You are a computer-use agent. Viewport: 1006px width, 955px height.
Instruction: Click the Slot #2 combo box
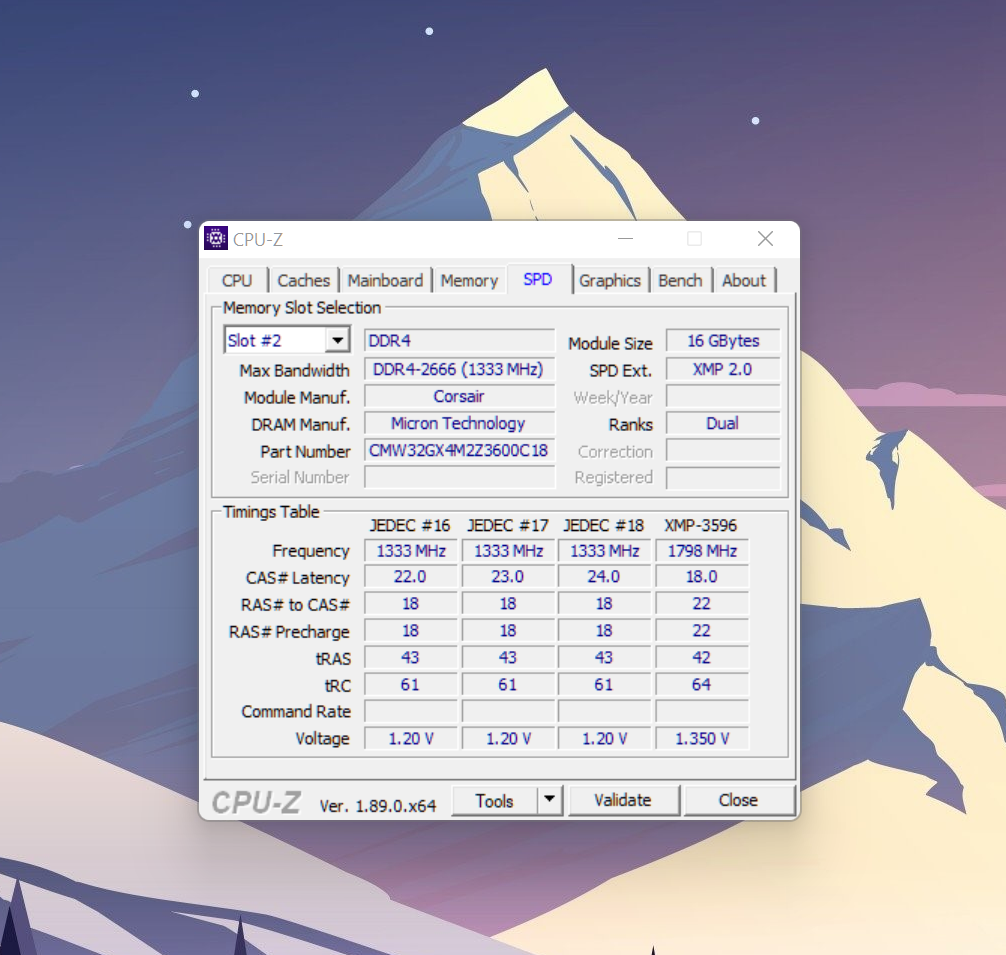pos(287,340)
